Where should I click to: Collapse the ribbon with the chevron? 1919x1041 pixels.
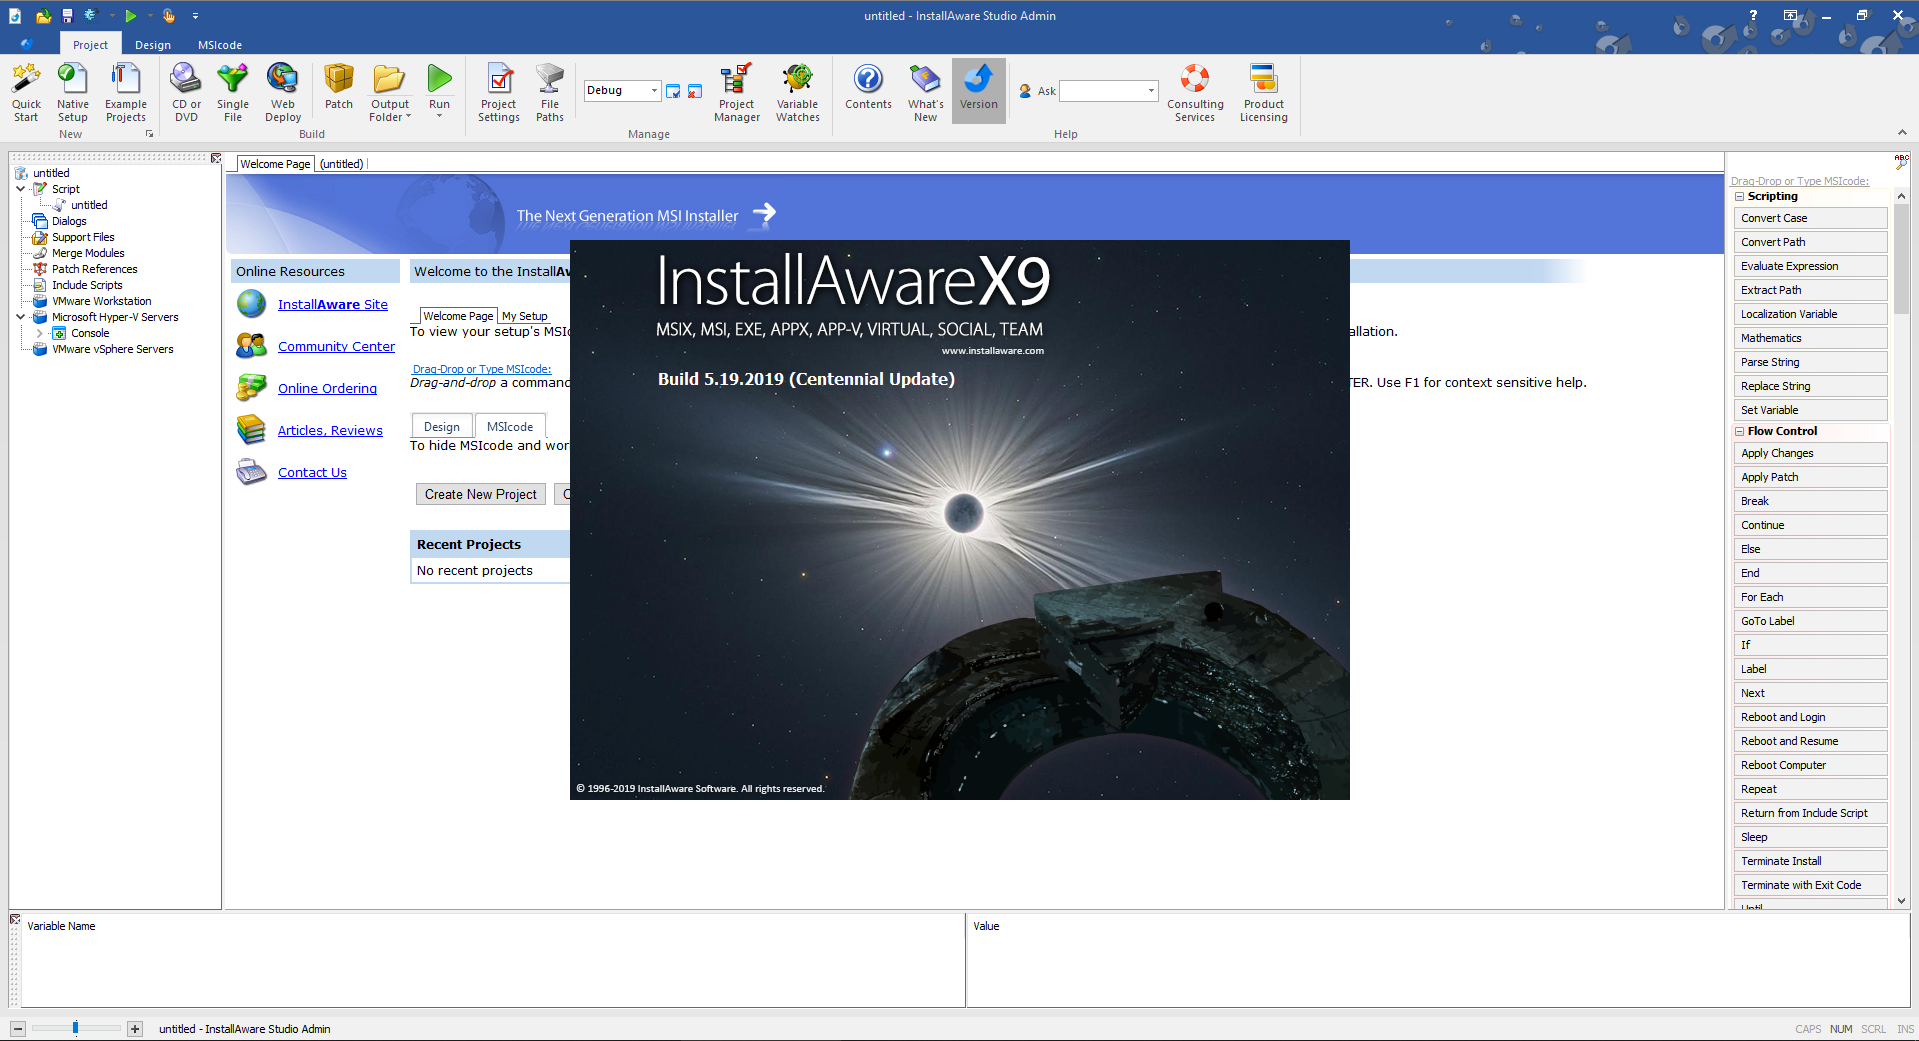tap(1902, 133)
